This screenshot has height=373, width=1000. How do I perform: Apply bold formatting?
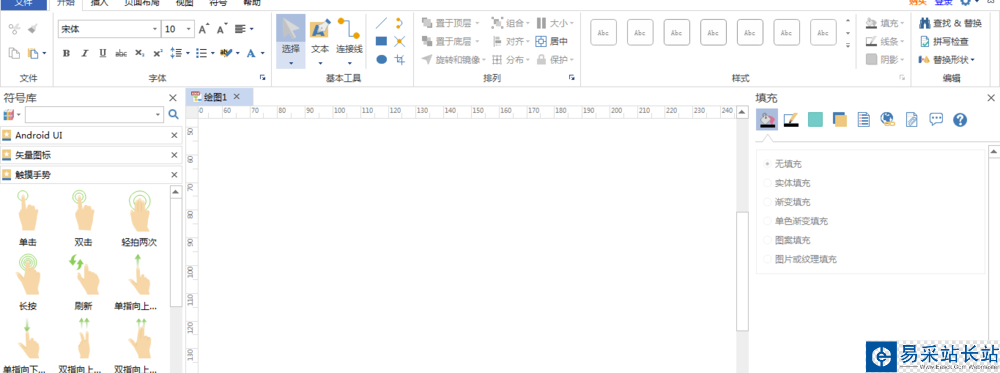[66, 54]
